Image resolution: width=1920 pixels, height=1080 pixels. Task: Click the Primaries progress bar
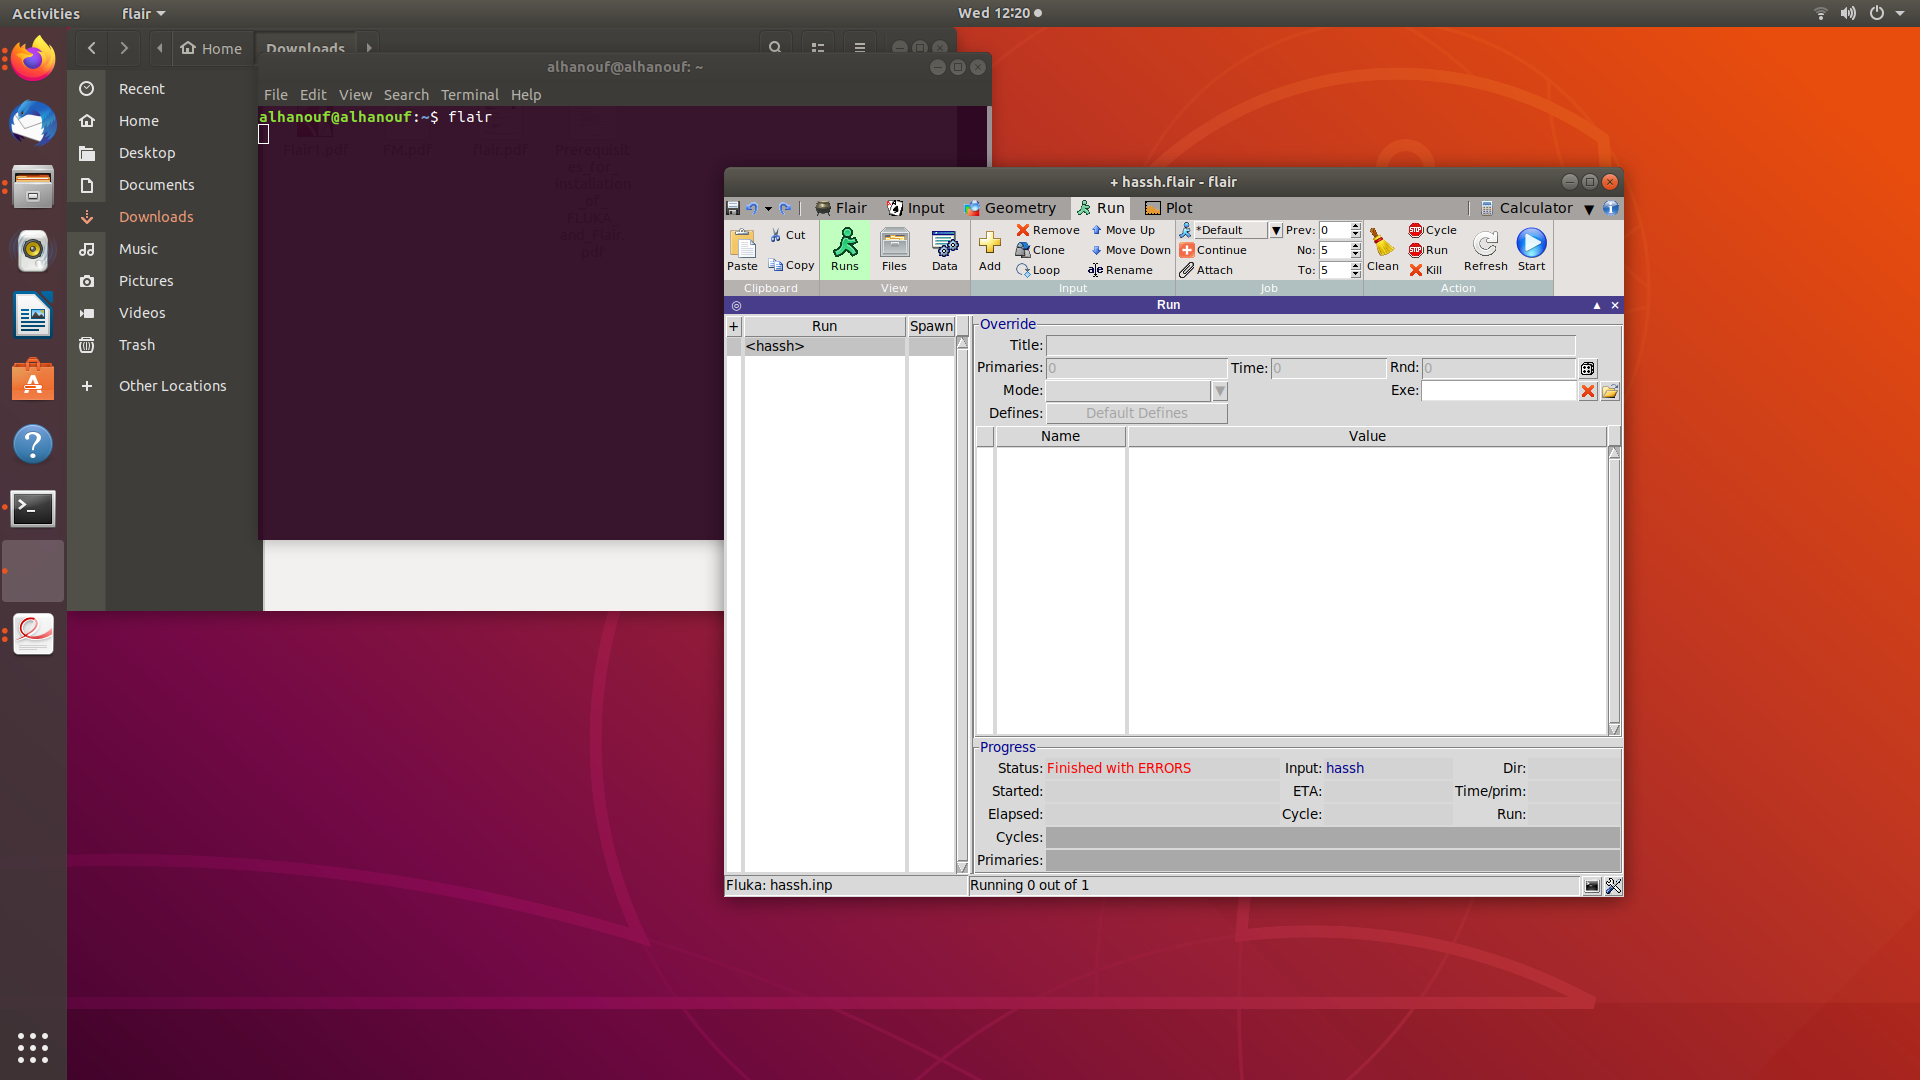[1332, 860]
